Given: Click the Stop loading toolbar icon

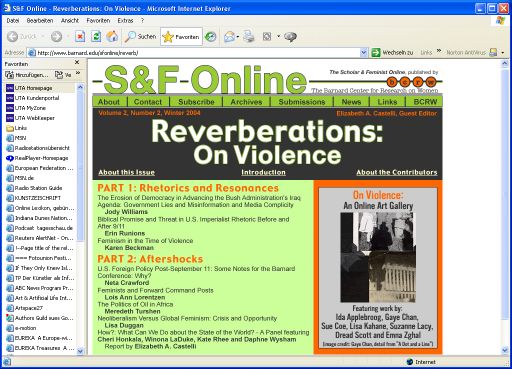Looking at the screenshot, I should [80, 36].
